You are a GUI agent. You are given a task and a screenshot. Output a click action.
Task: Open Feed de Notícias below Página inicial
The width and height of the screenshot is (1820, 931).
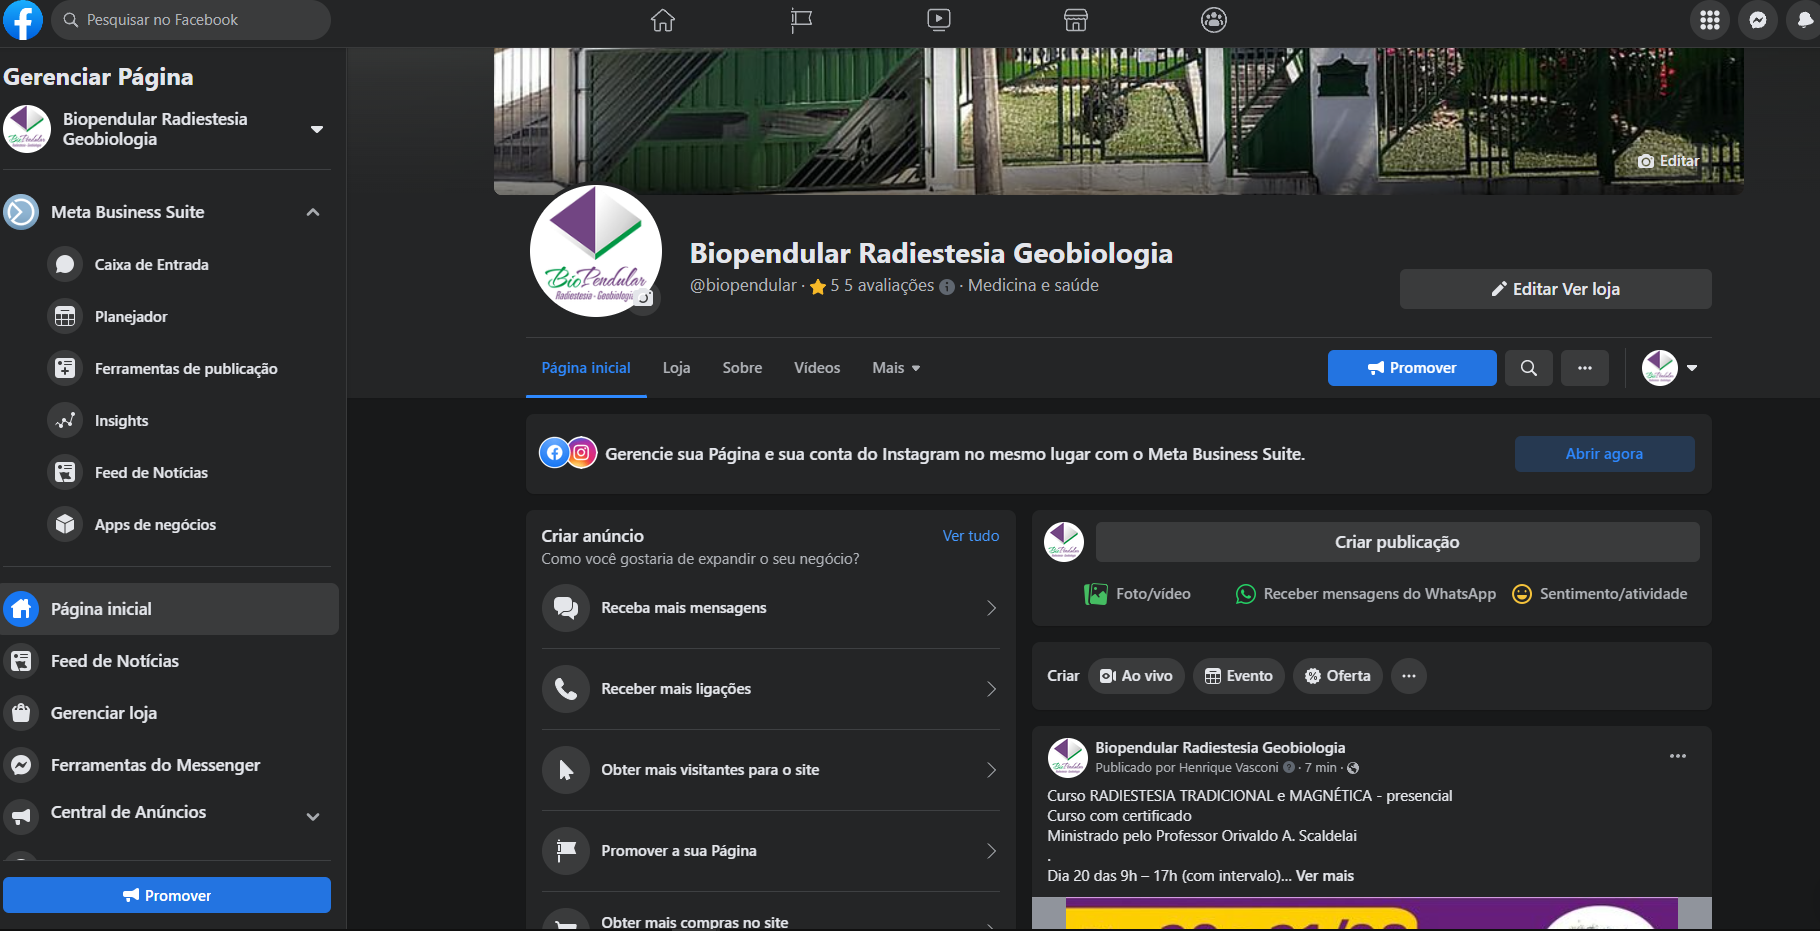pos(170,661)
